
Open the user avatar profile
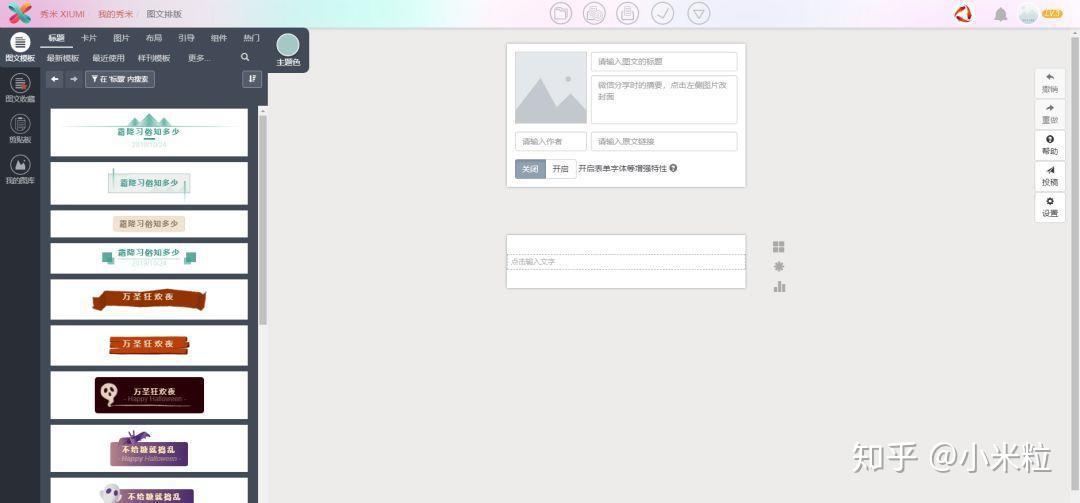pyautogui.click(x=1028, y=14)
